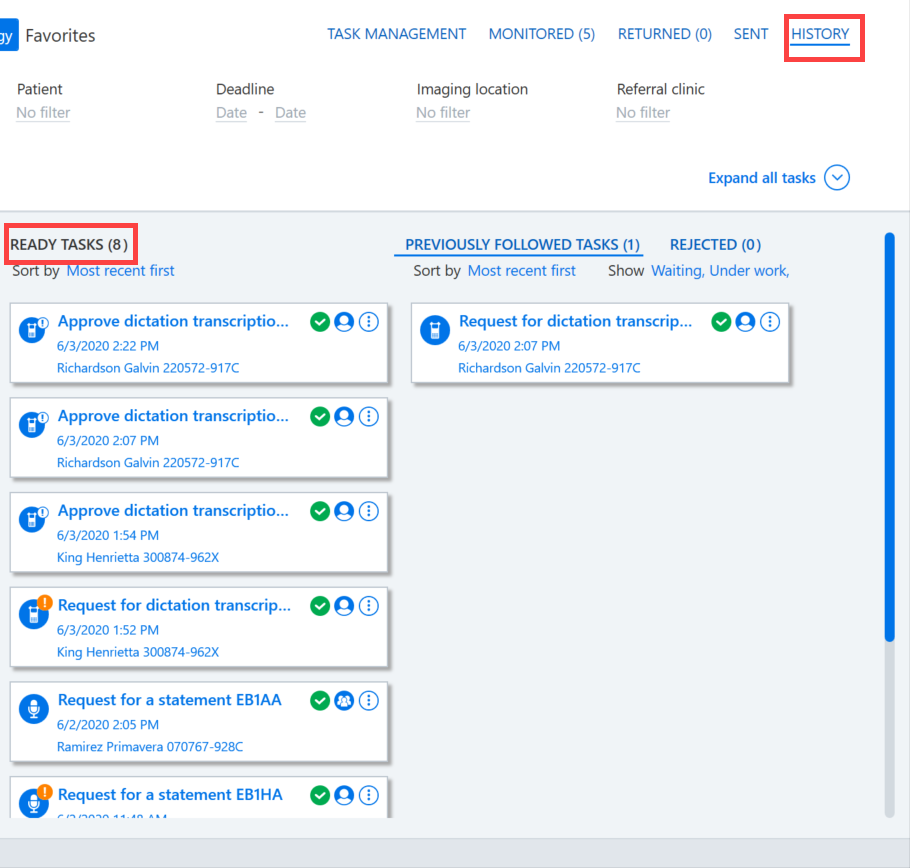Open the Deadline end Date field
This screenshot has height=868, width=910.
coord(290,113)
